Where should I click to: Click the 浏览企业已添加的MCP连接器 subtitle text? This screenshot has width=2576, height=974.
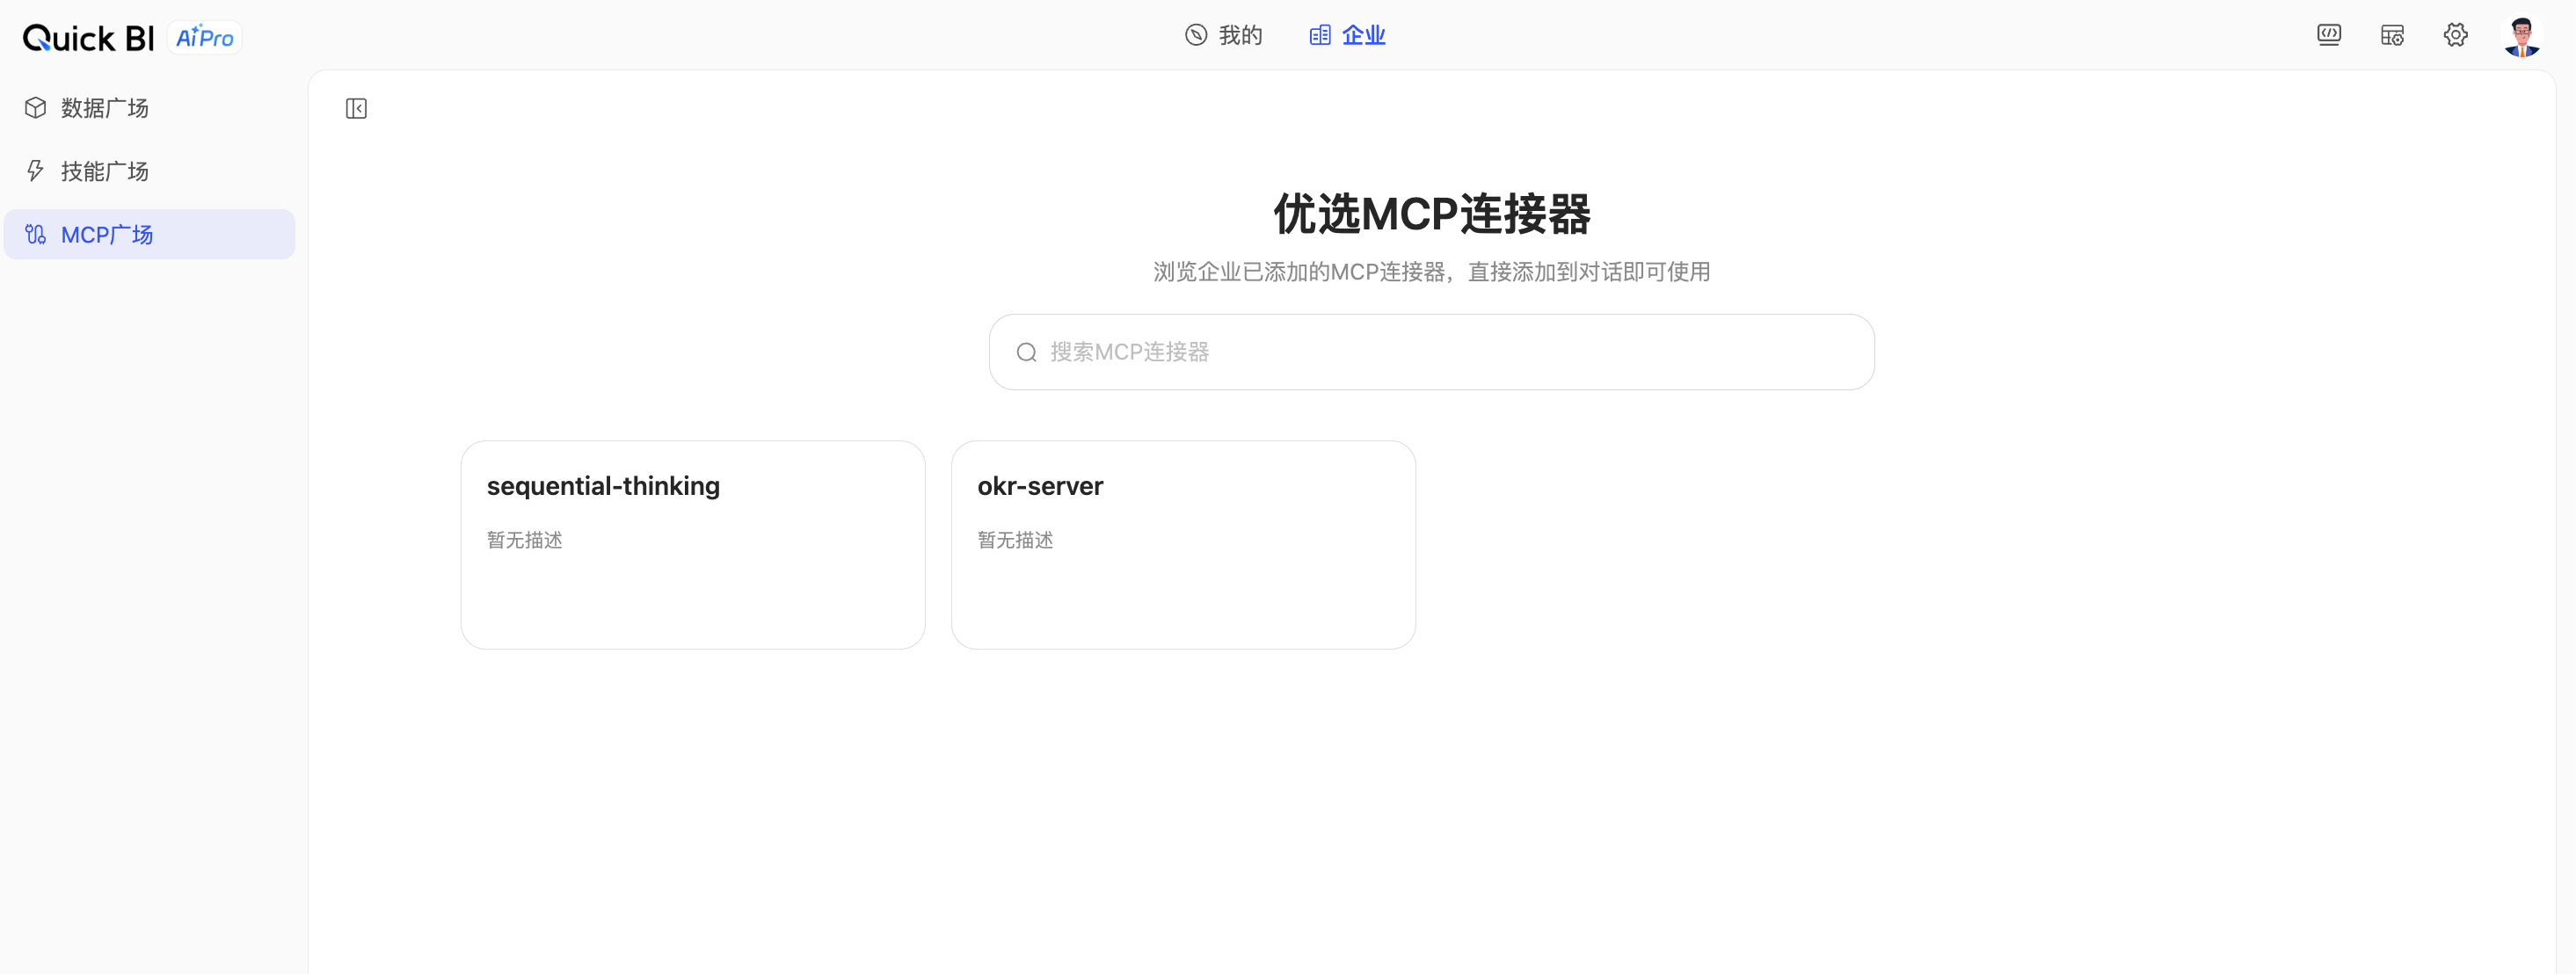[x=1431, y=272]
